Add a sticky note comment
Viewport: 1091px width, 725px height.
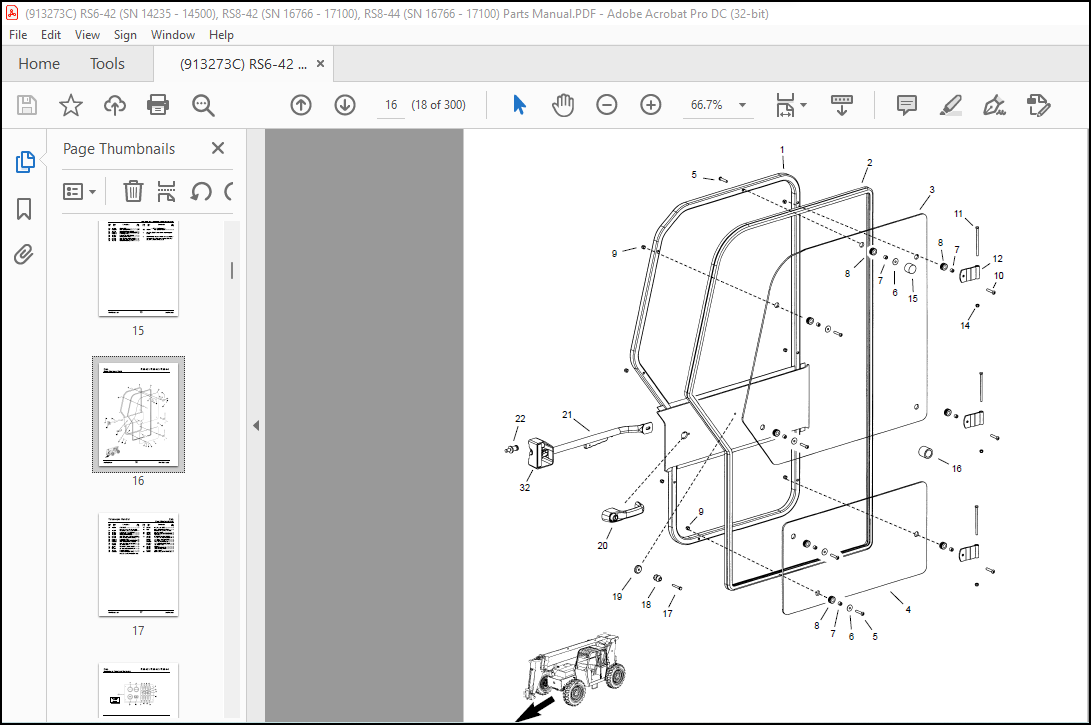coord(907,105)
